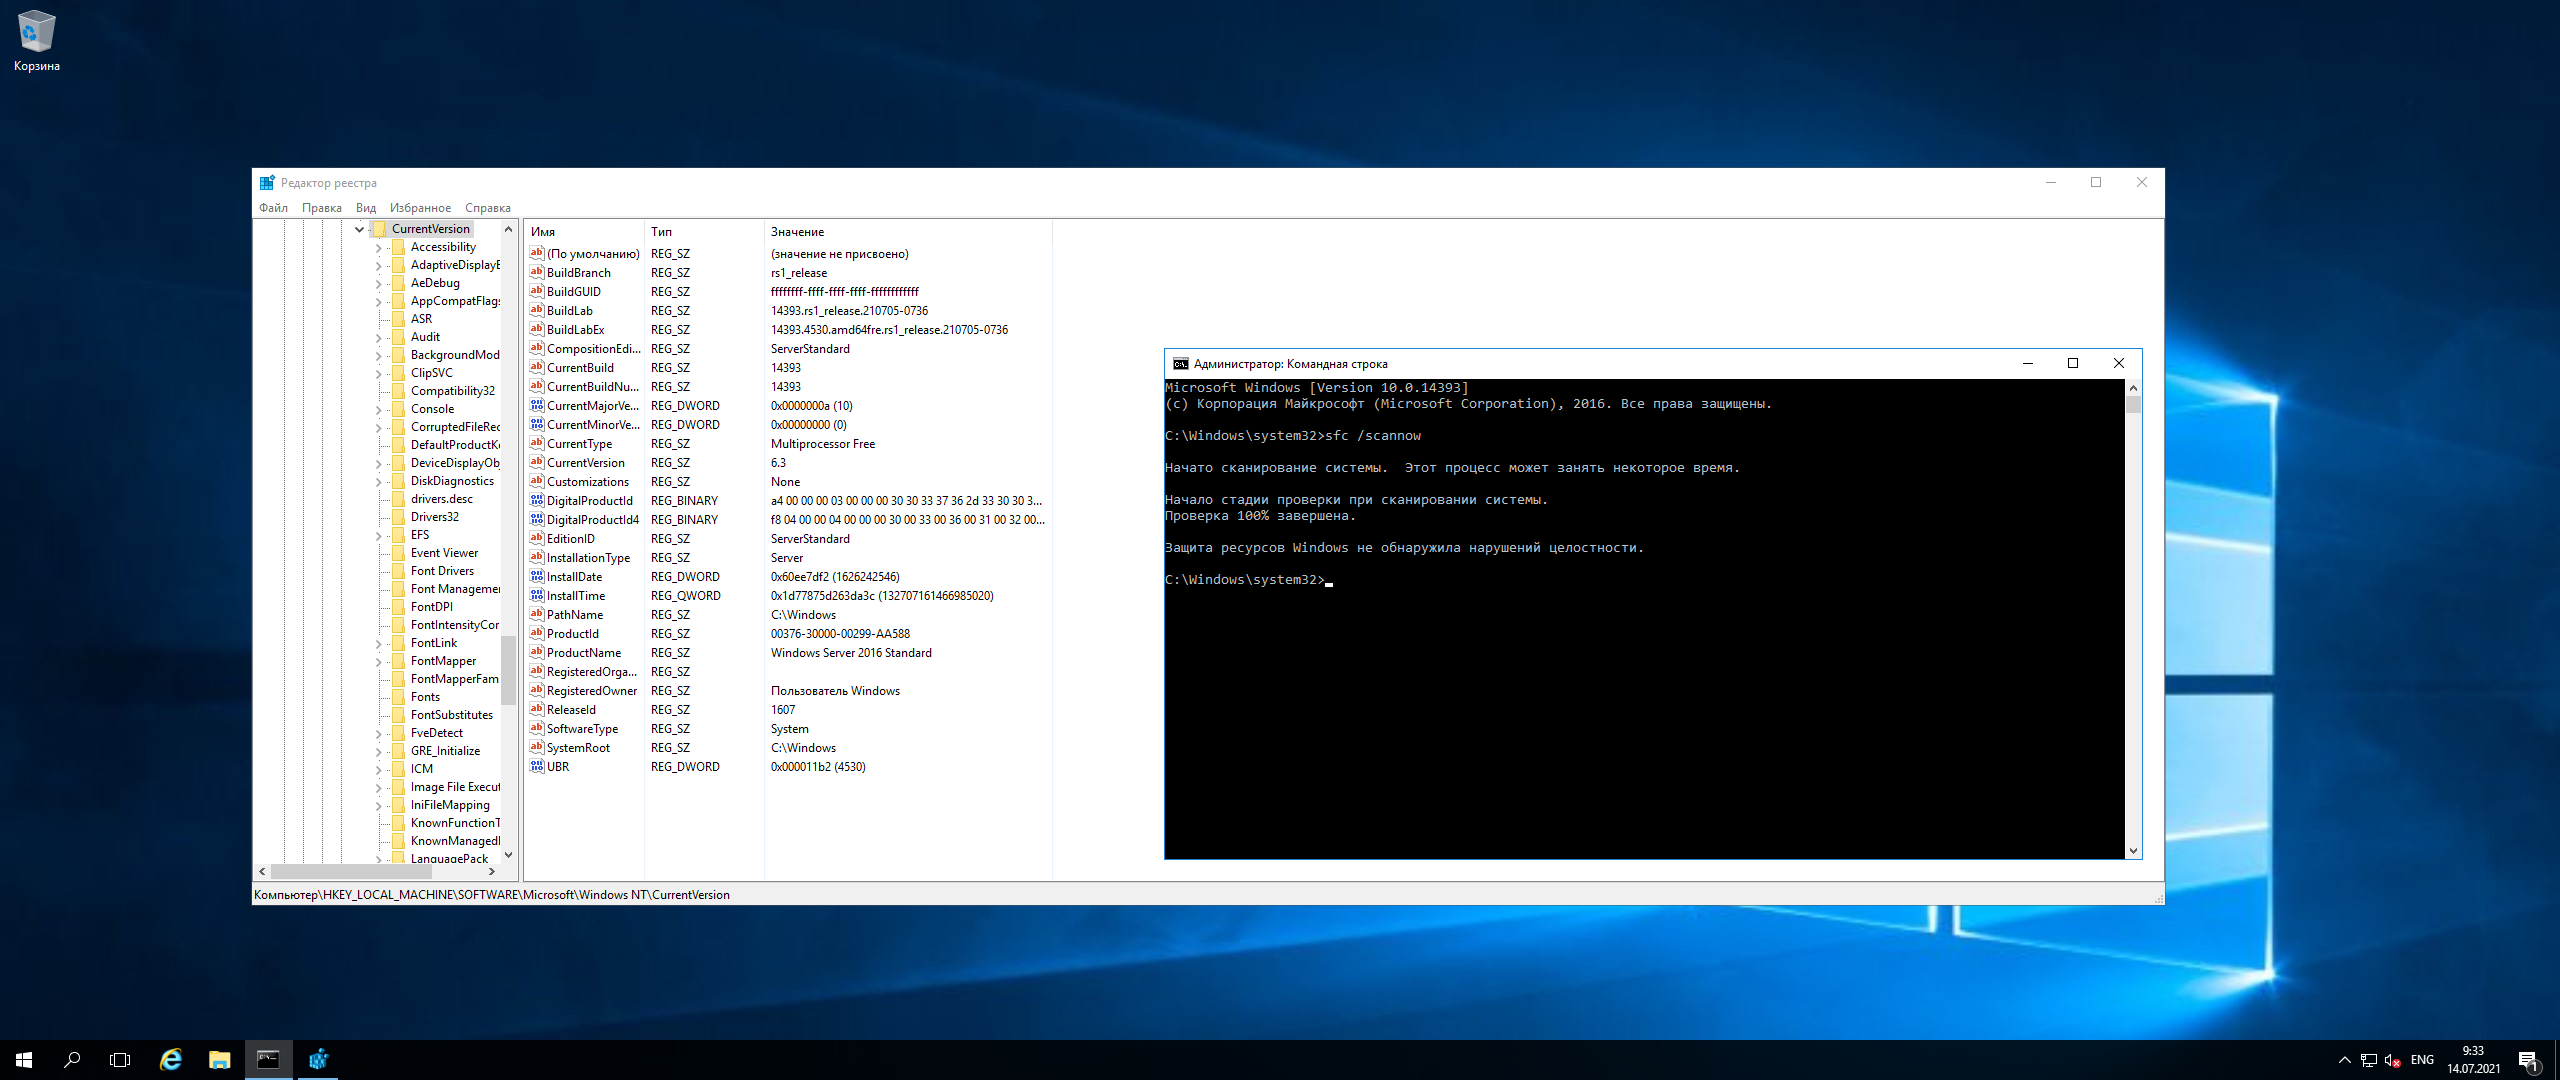The width and height of the screenshot is (2560, 1080).
Task: Click the Command Prompt title bar icon
Action: 1180,364
